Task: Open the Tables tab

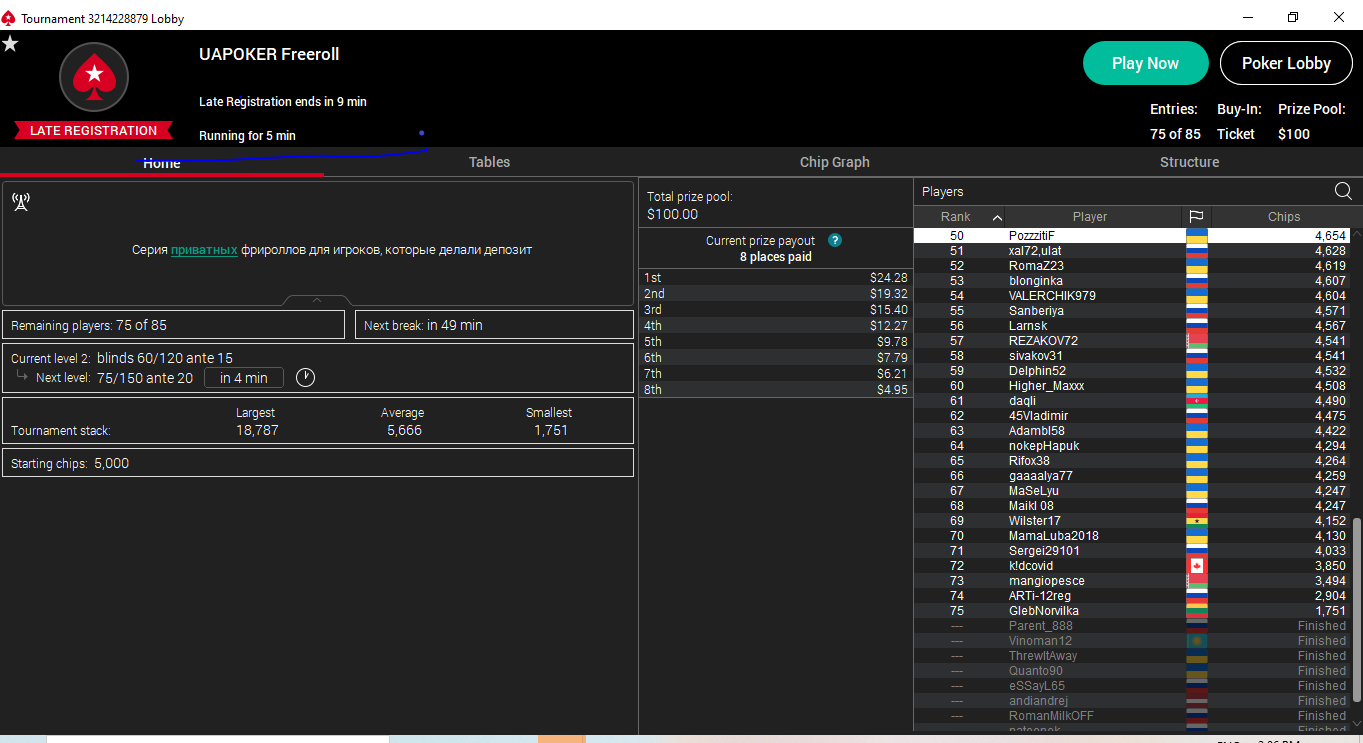Action: tap(489, 162)
